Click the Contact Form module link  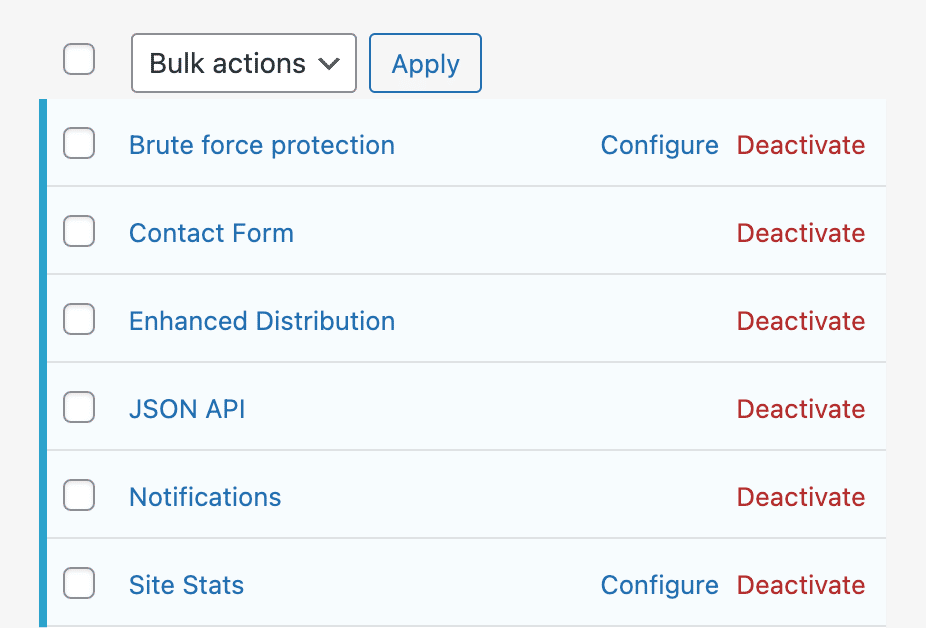pyautogui.click(x=211, y=233)
